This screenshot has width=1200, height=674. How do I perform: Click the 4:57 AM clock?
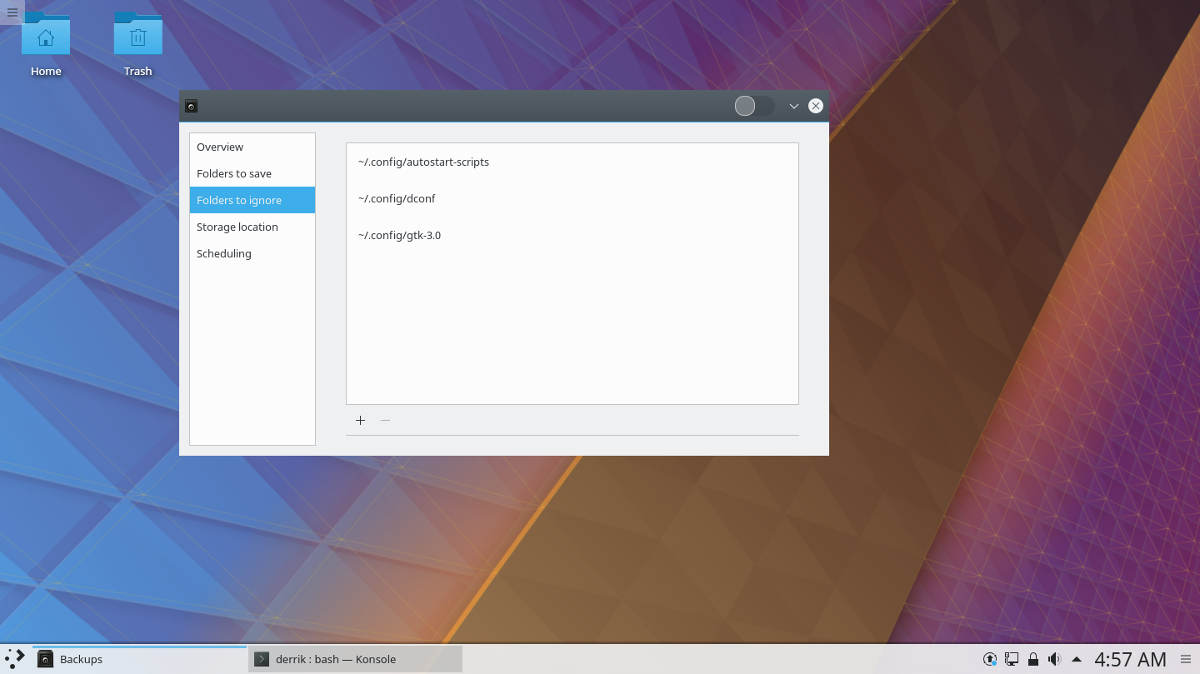point(1130,659)
